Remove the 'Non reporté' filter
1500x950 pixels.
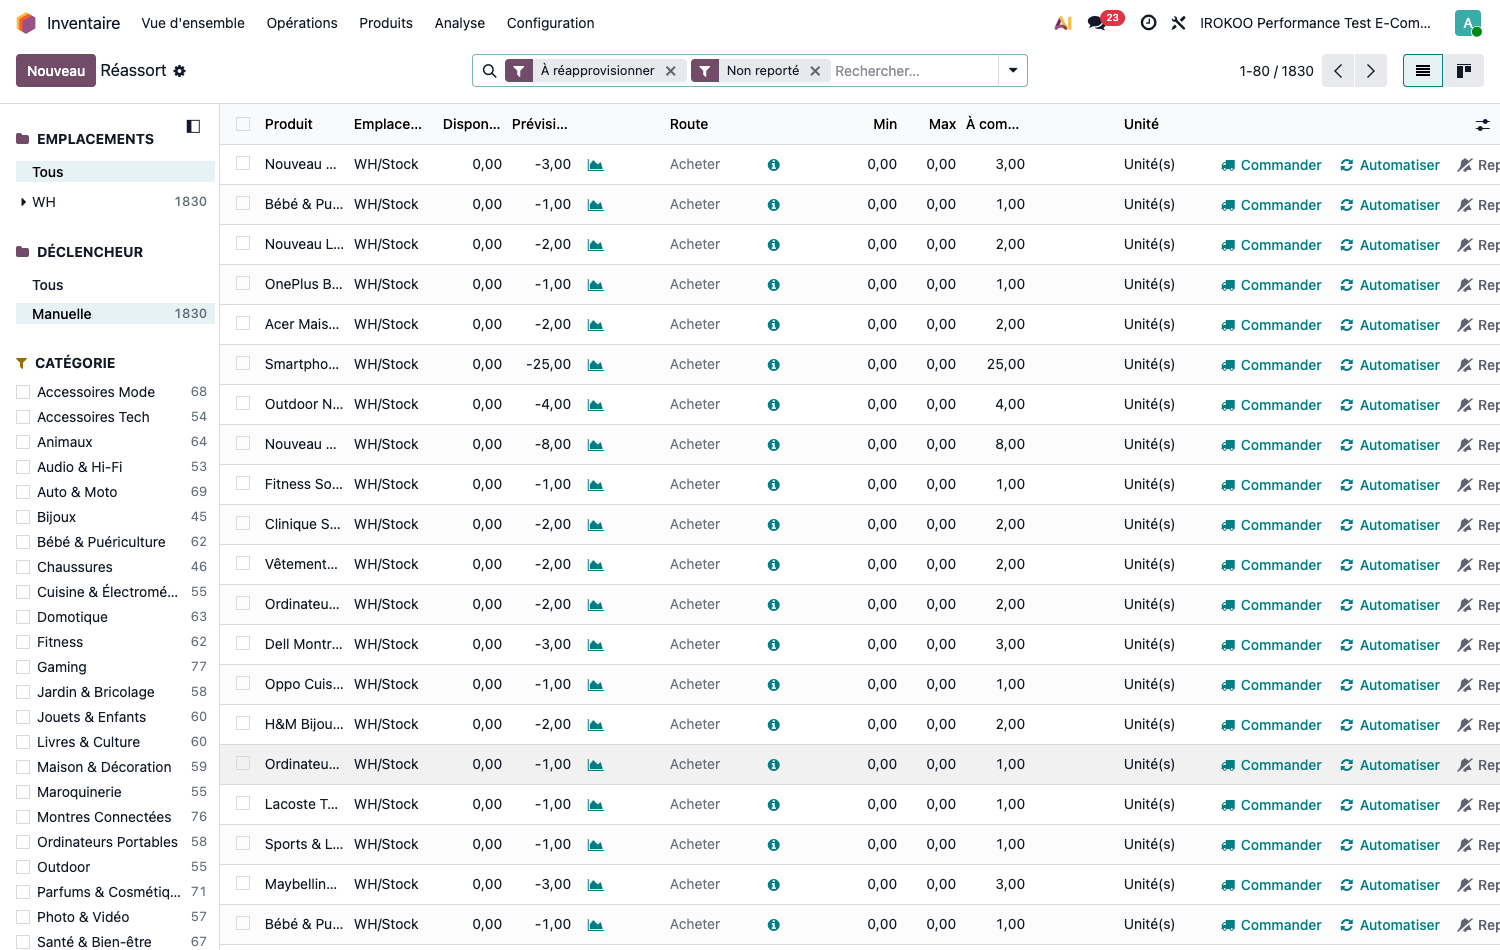click(x=815, y=71)
